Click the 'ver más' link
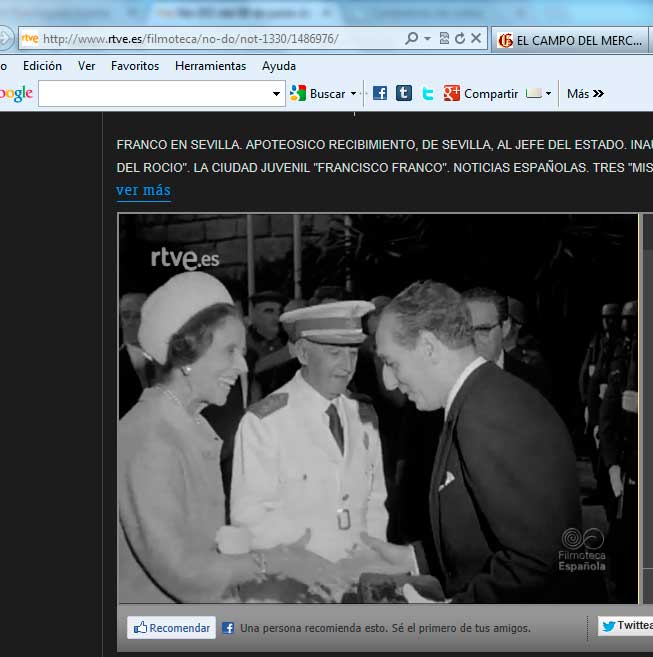Image resolution: width=653 pixels, height=657 pixels. (143, 190)
